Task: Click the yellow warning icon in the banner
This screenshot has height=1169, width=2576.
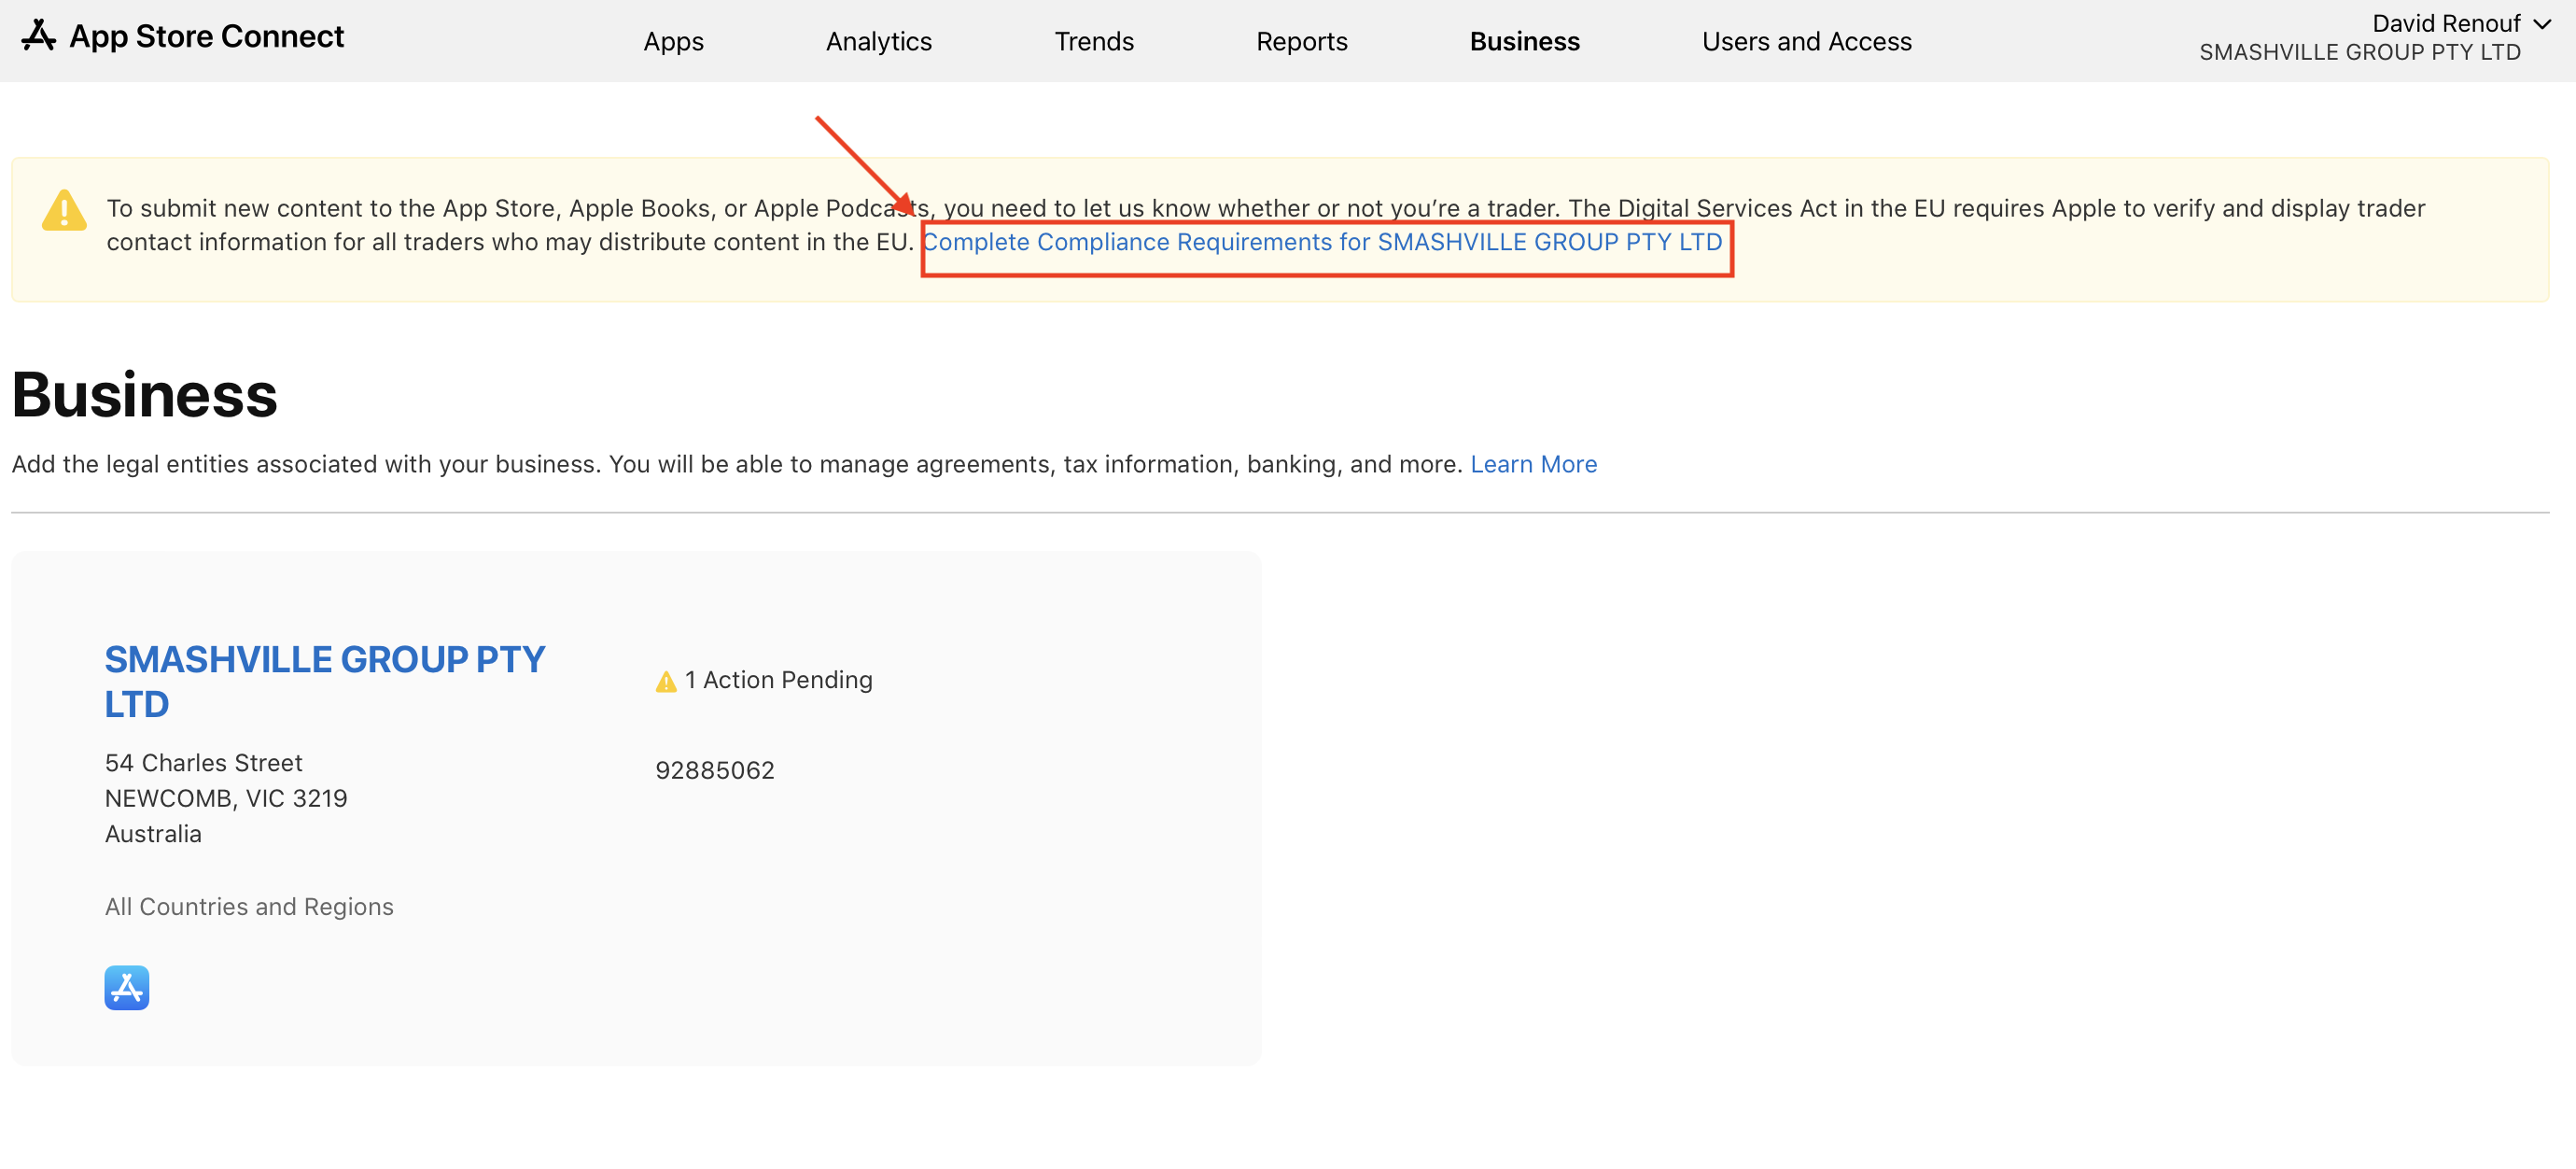Action: 64,211
